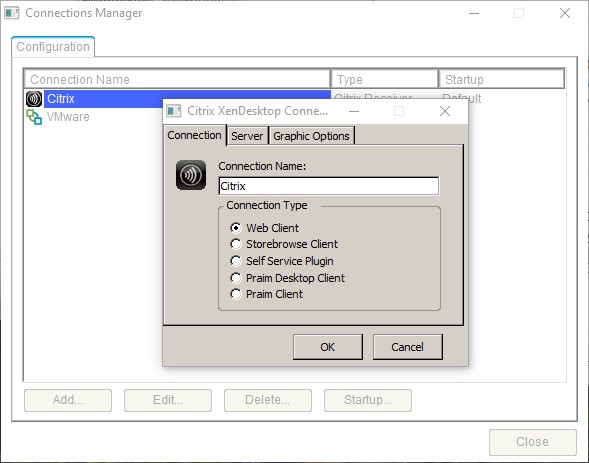Click the VMware connection icon in the list
Viewport: 589px width, 463px height.
(34, 117)
